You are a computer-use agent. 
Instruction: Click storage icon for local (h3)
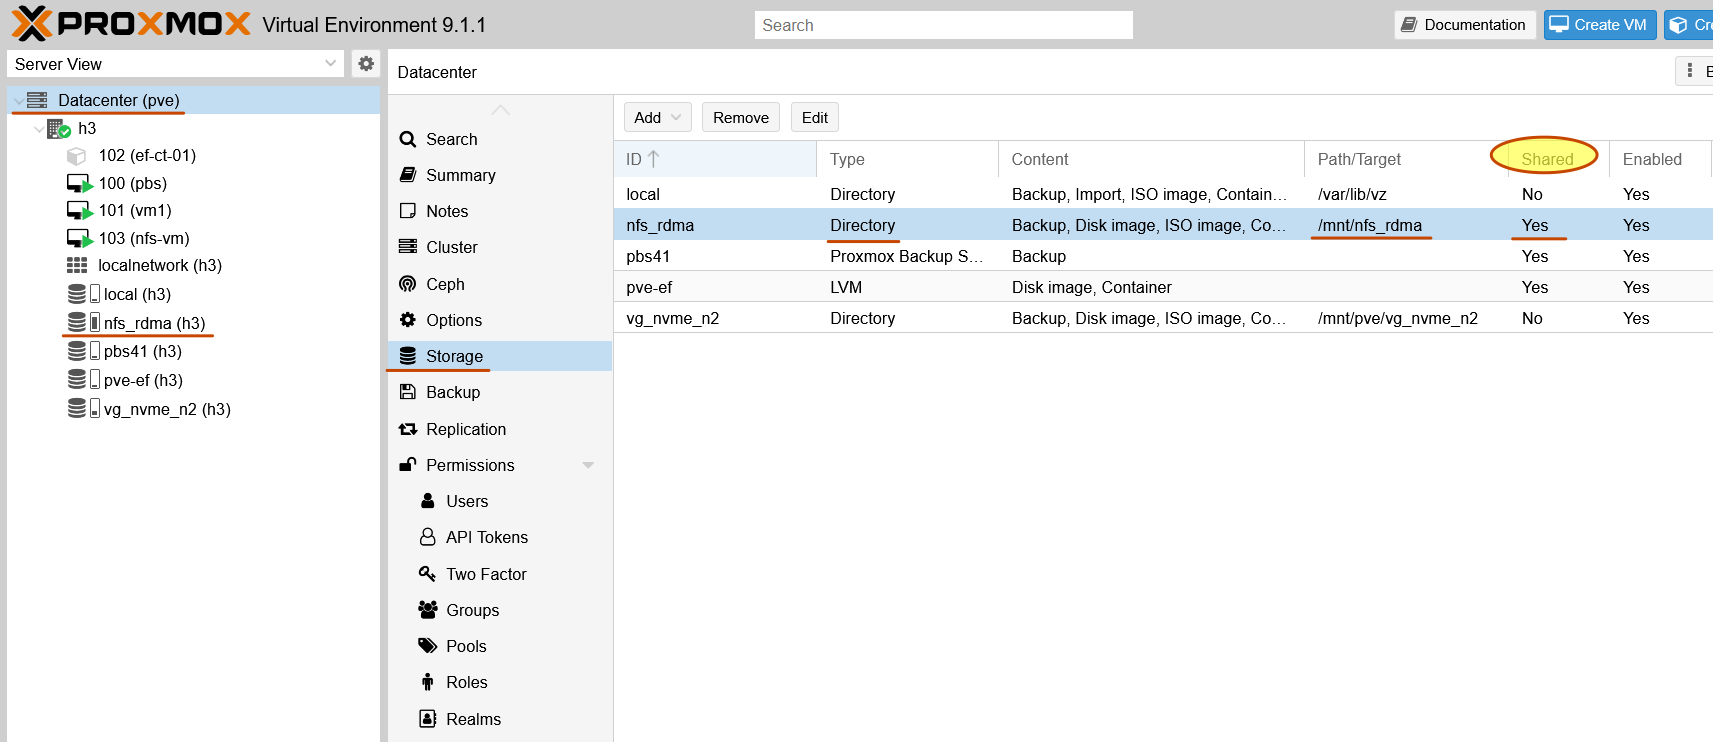pos(83,294)
